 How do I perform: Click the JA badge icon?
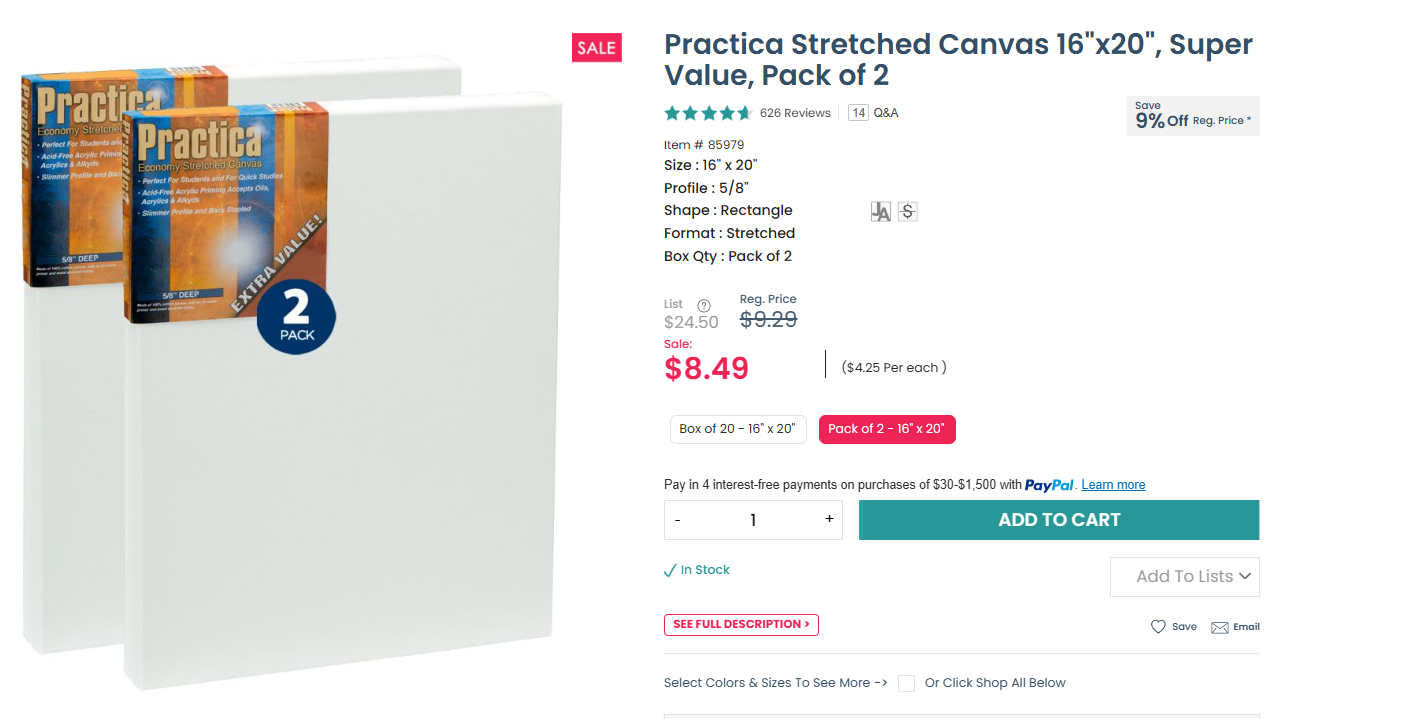click(x=880, y=212)
